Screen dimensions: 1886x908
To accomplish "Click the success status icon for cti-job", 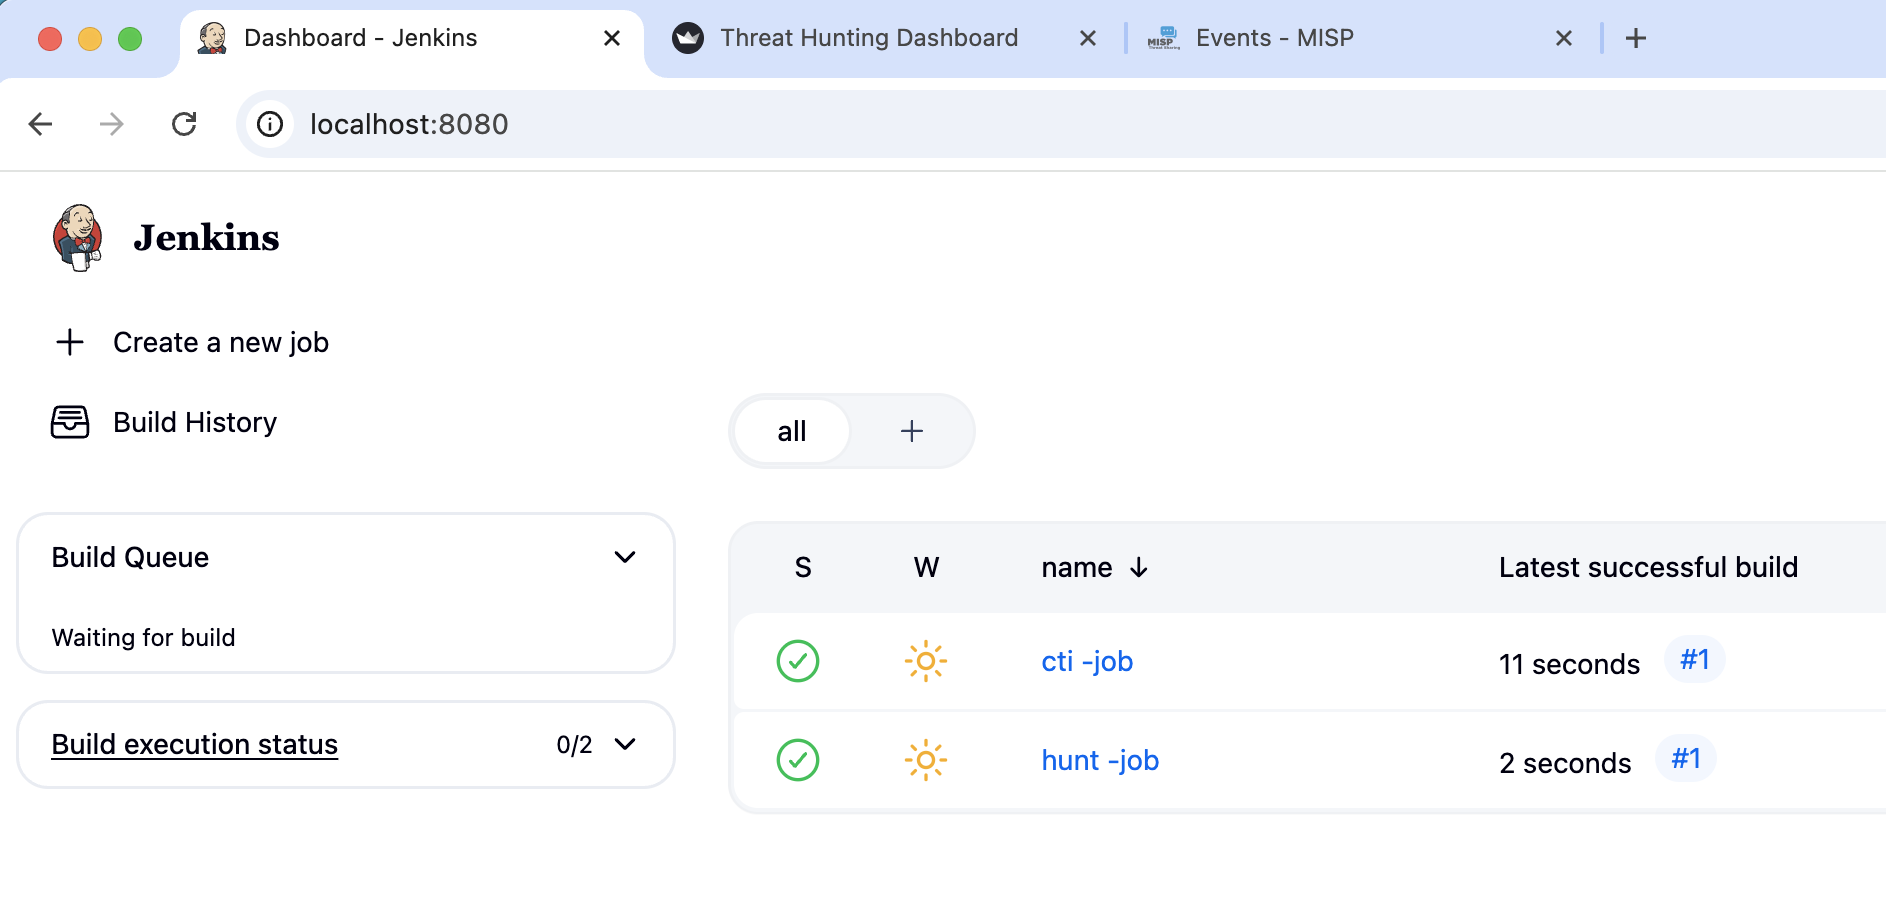I will 798,660.
